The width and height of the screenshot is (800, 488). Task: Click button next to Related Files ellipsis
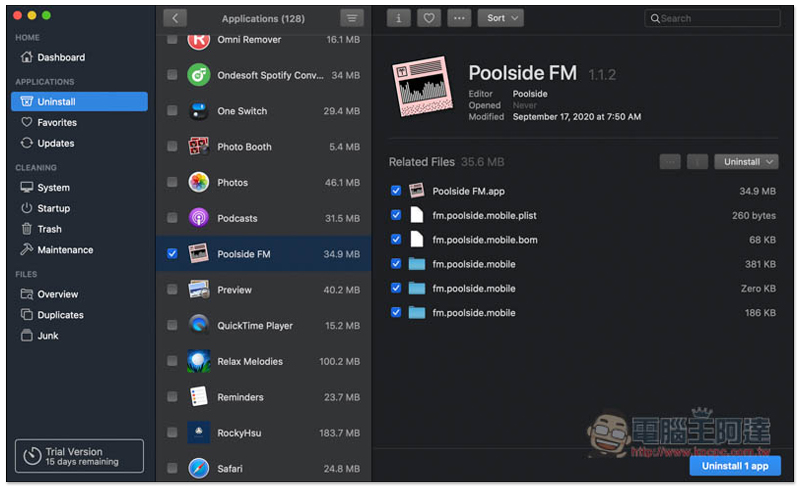click(x=697, y=162)
